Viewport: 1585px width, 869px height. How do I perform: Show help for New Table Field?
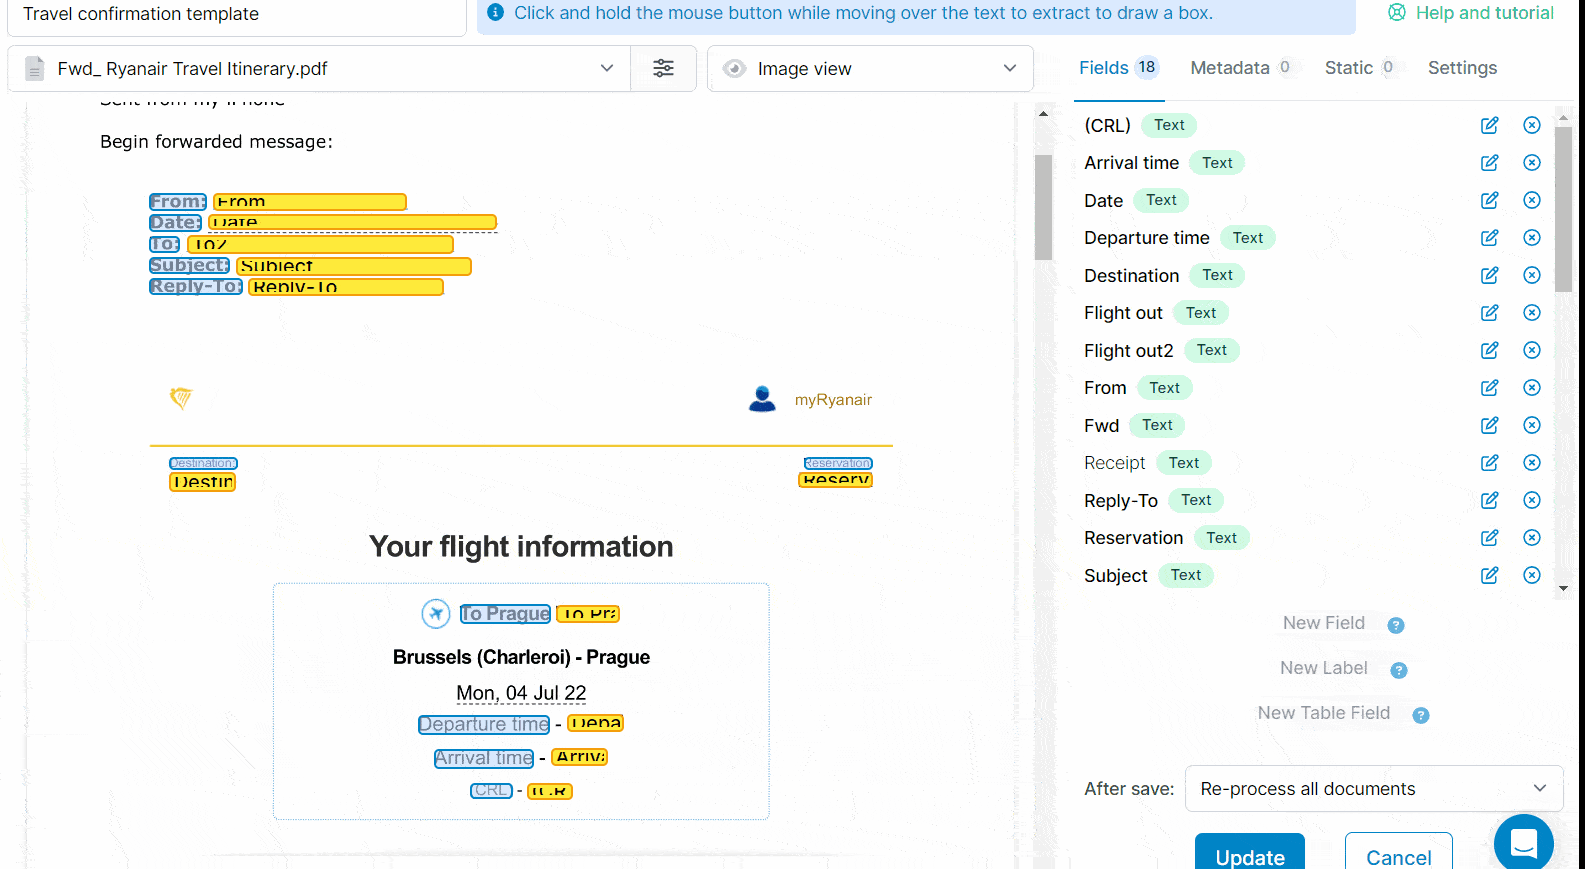1421,715
